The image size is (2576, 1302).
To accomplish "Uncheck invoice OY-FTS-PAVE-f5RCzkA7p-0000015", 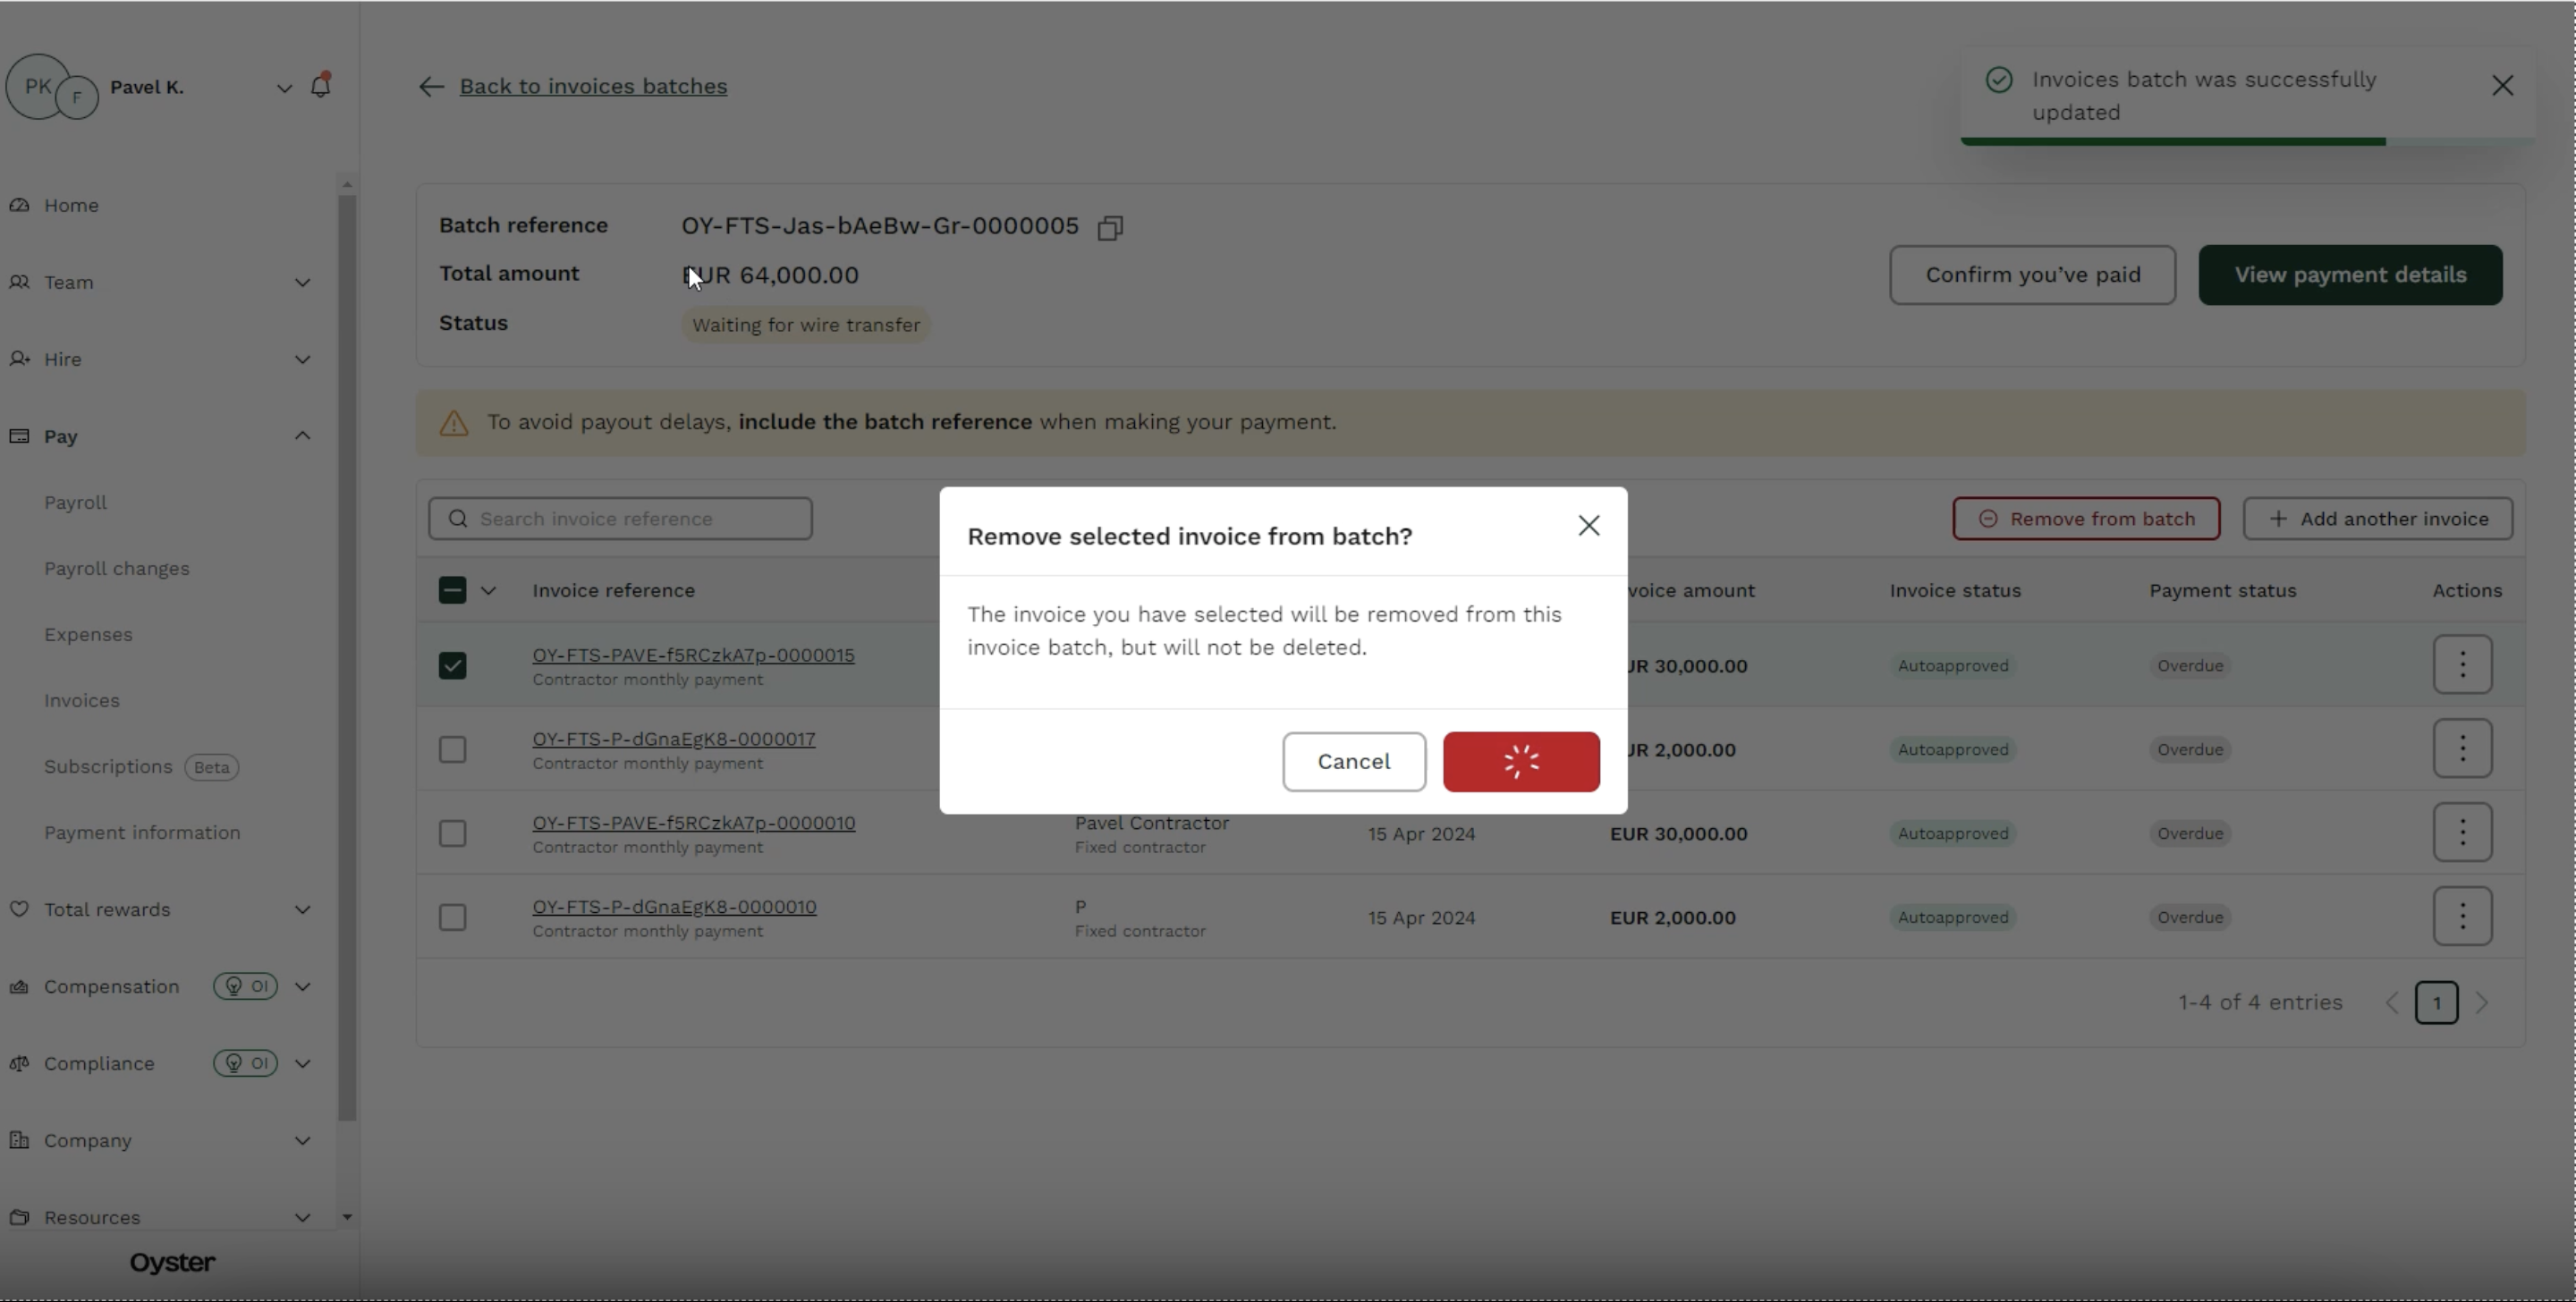I will (x=452, y=665).
